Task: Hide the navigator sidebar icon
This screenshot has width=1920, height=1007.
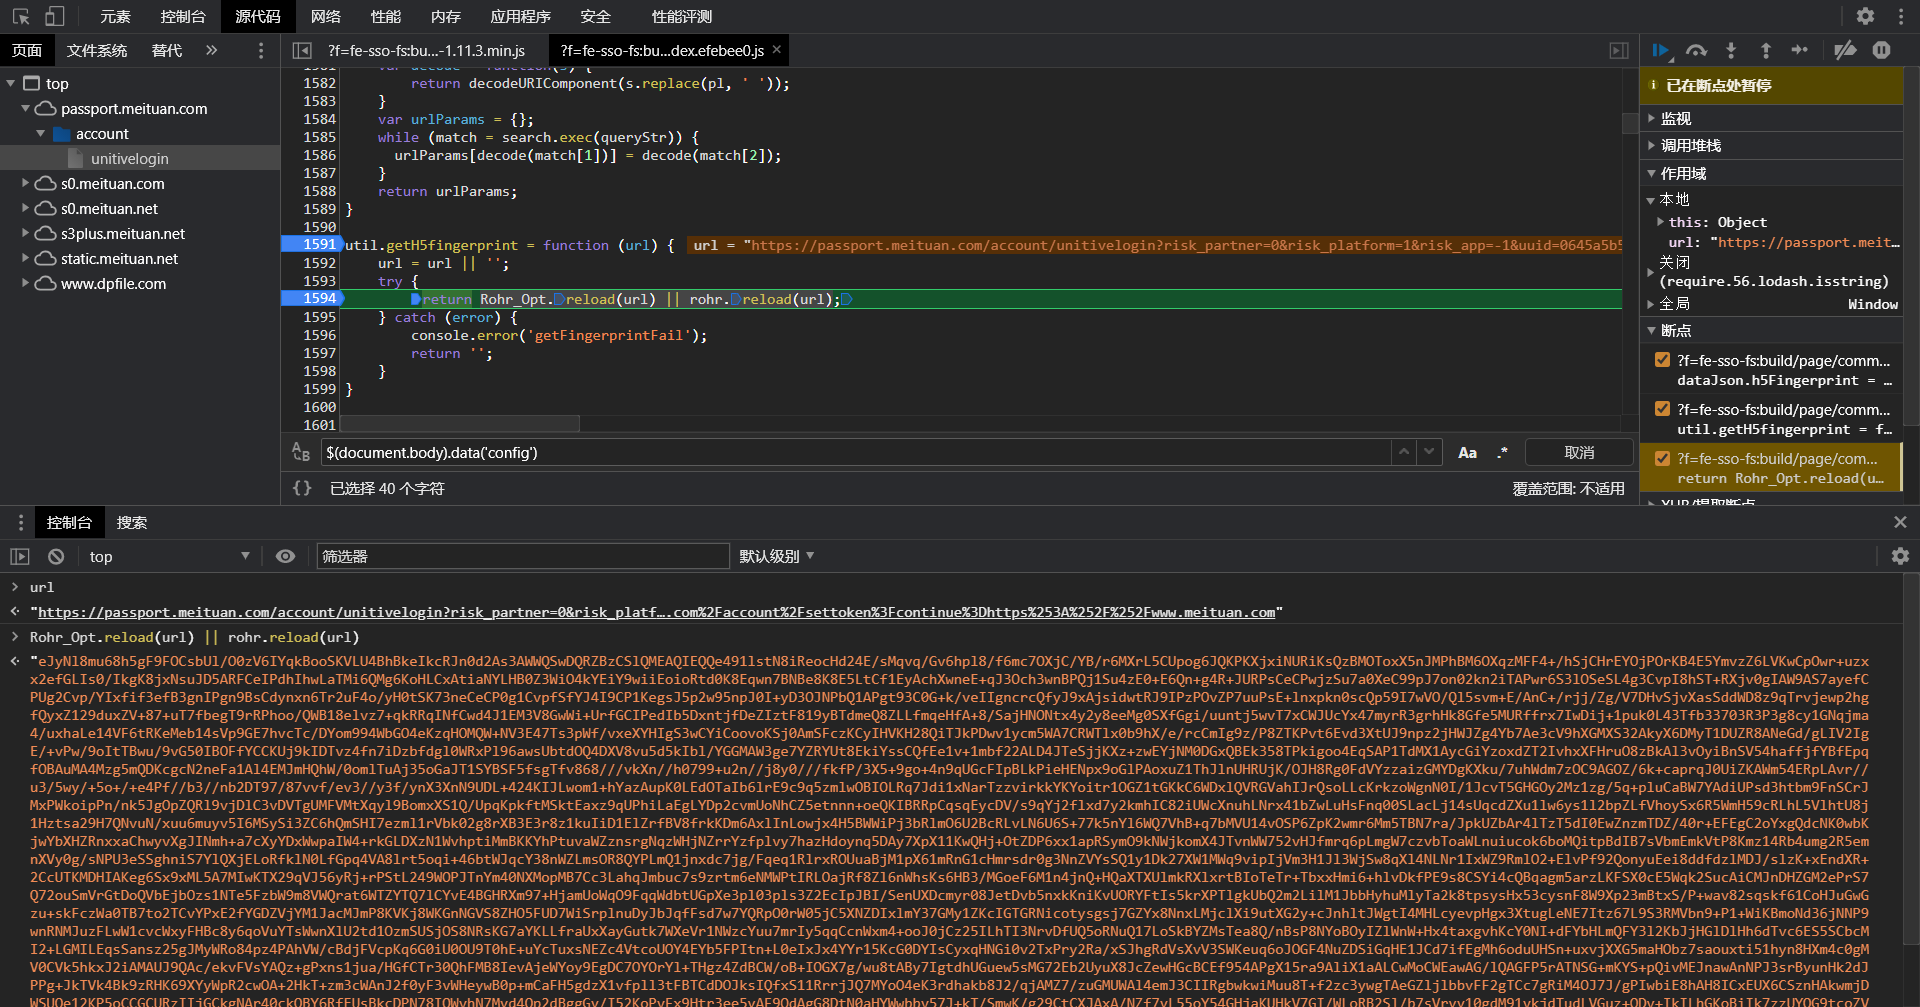Action: (x=302, y=50)
